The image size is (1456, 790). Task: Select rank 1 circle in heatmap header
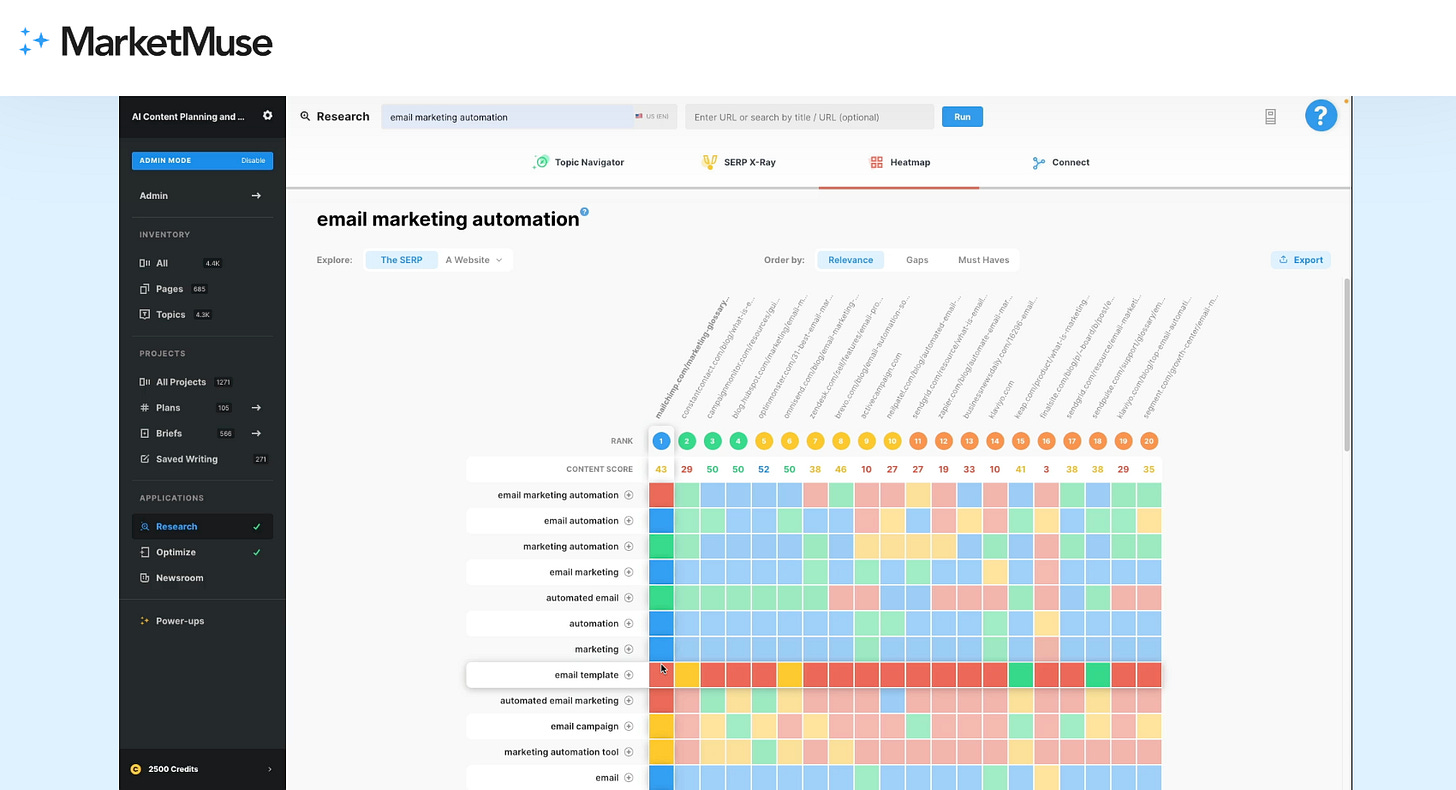661,441
